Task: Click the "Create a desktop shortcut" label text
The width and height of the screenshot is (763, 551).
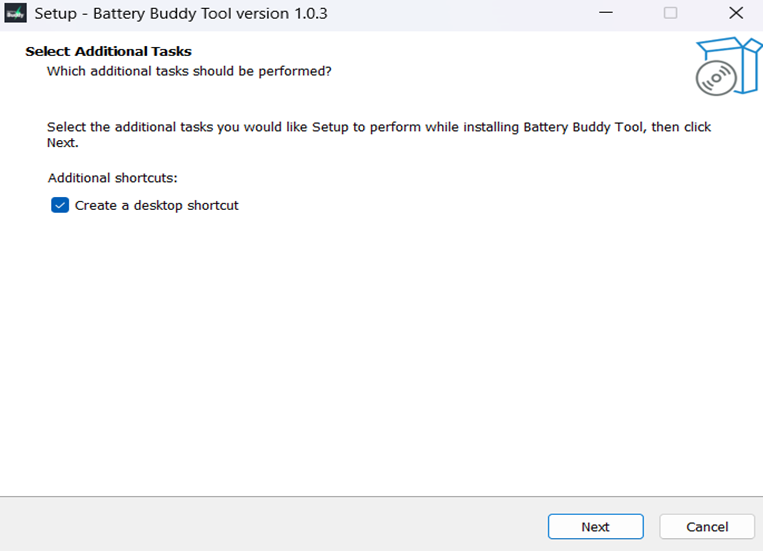Action: click(x=156, y=205)
